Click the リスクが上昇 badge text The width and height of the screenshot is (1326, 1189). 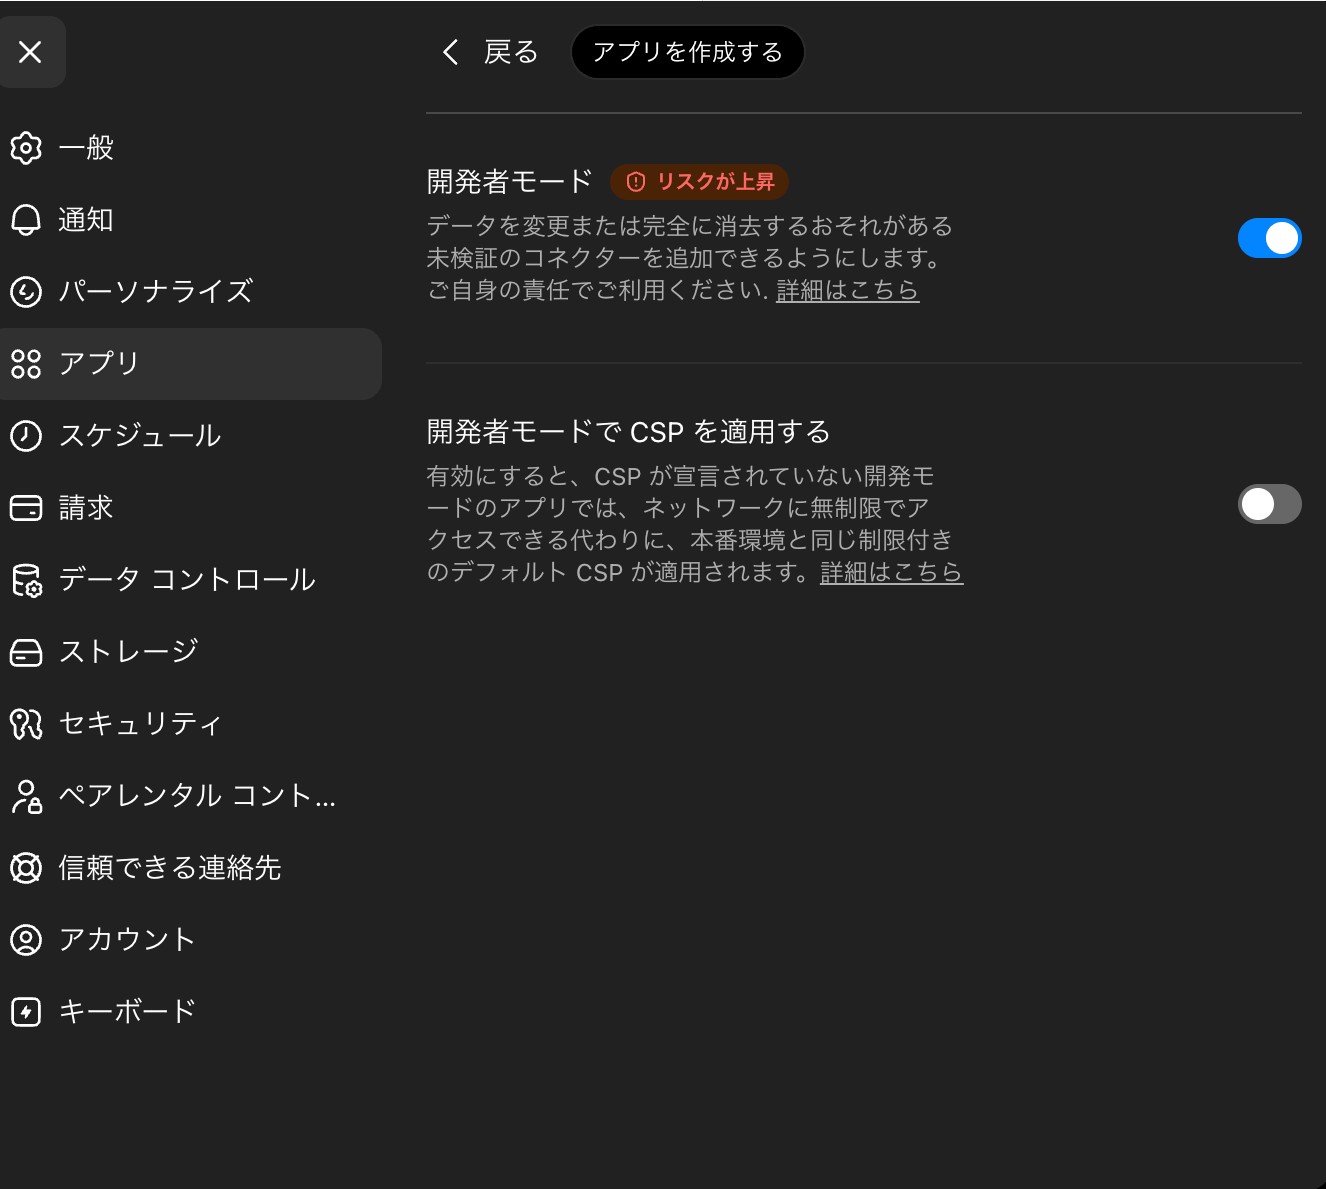click(x=715, y=182)
